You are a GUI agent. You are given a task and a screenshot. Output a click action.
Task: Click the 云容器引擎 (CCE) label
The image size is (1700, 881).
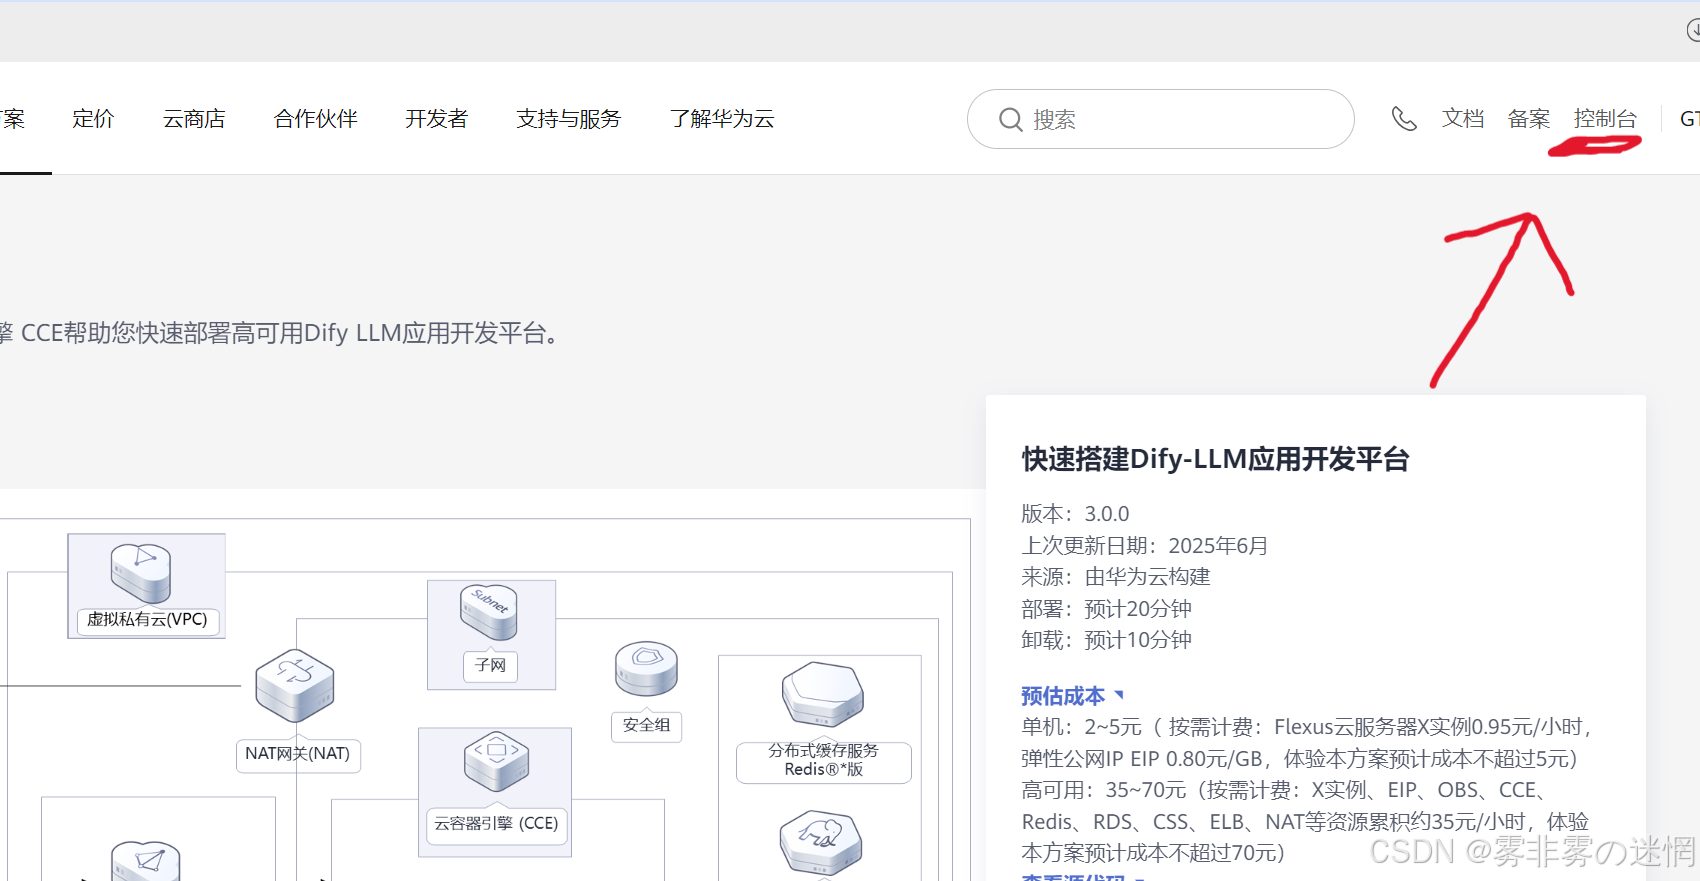click(496, 824)
